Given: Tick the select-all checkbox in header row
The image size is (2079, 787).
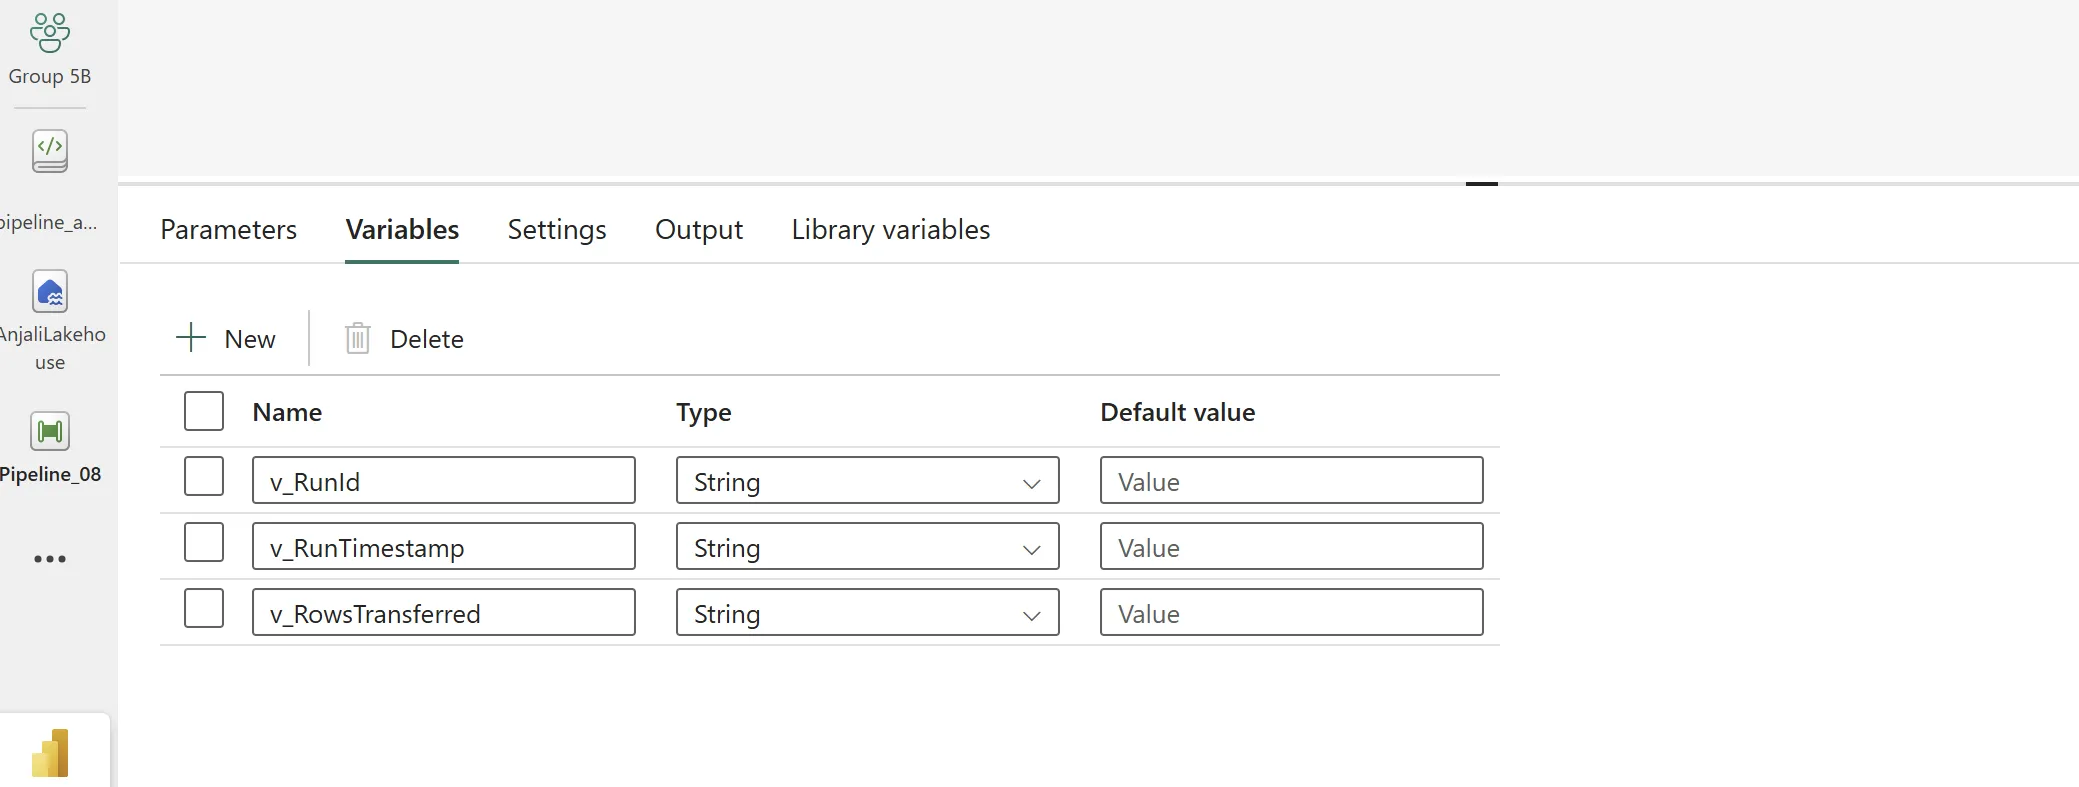Looking at the screenshot, I should coord(204,411).
